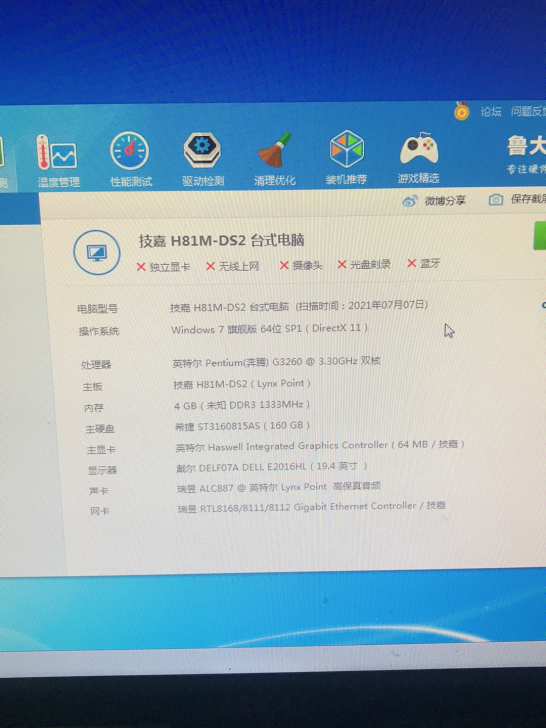Click the 希捷 ST3160815AS 160 GB value

tap(242, 426)
